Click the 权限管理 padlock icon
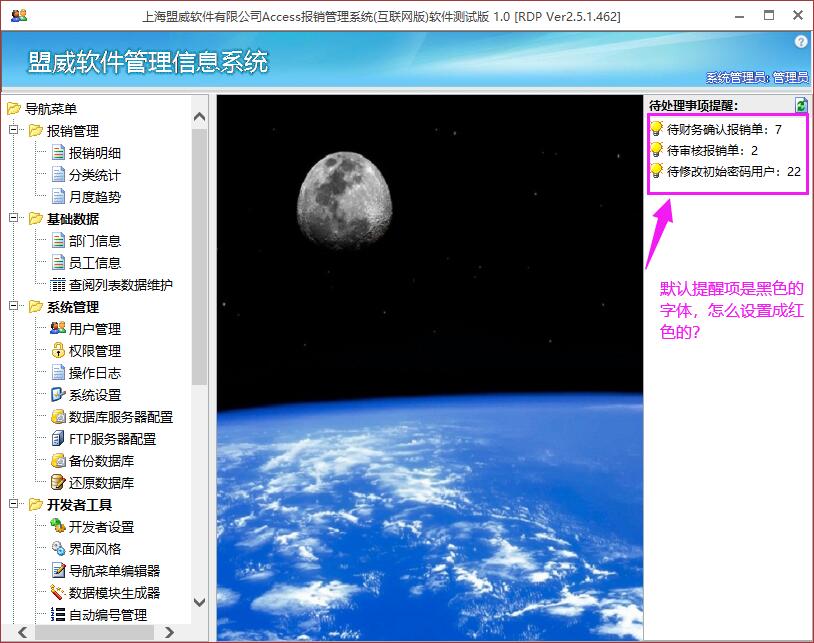Viewport: 814px width, 643px height. (x=58, y=350)
